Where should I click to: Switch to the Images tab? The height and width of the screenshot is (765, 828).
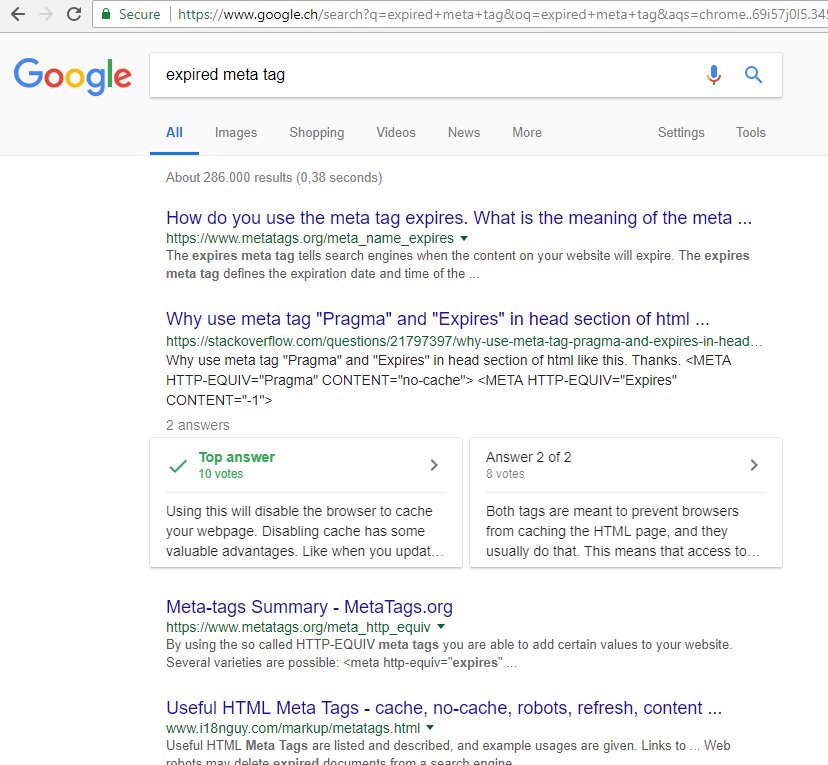[236, 132]
